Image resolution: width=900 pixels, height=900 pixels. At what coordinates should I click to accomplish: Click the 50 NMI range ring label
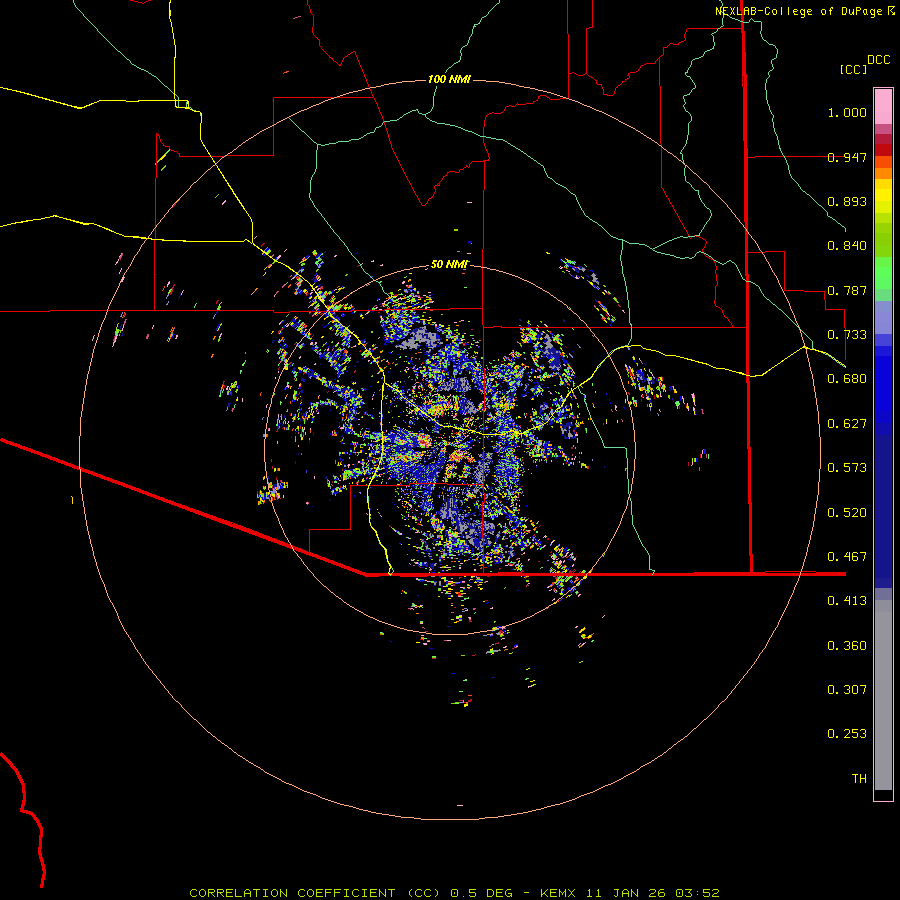[x=449, y=265]
